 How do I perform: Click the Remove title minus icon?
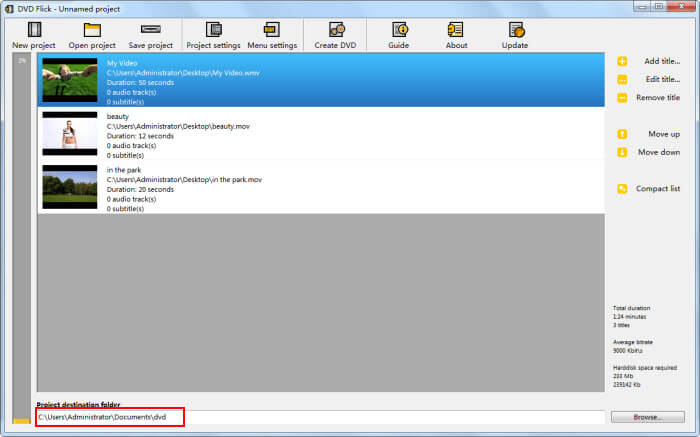[622, 97]
